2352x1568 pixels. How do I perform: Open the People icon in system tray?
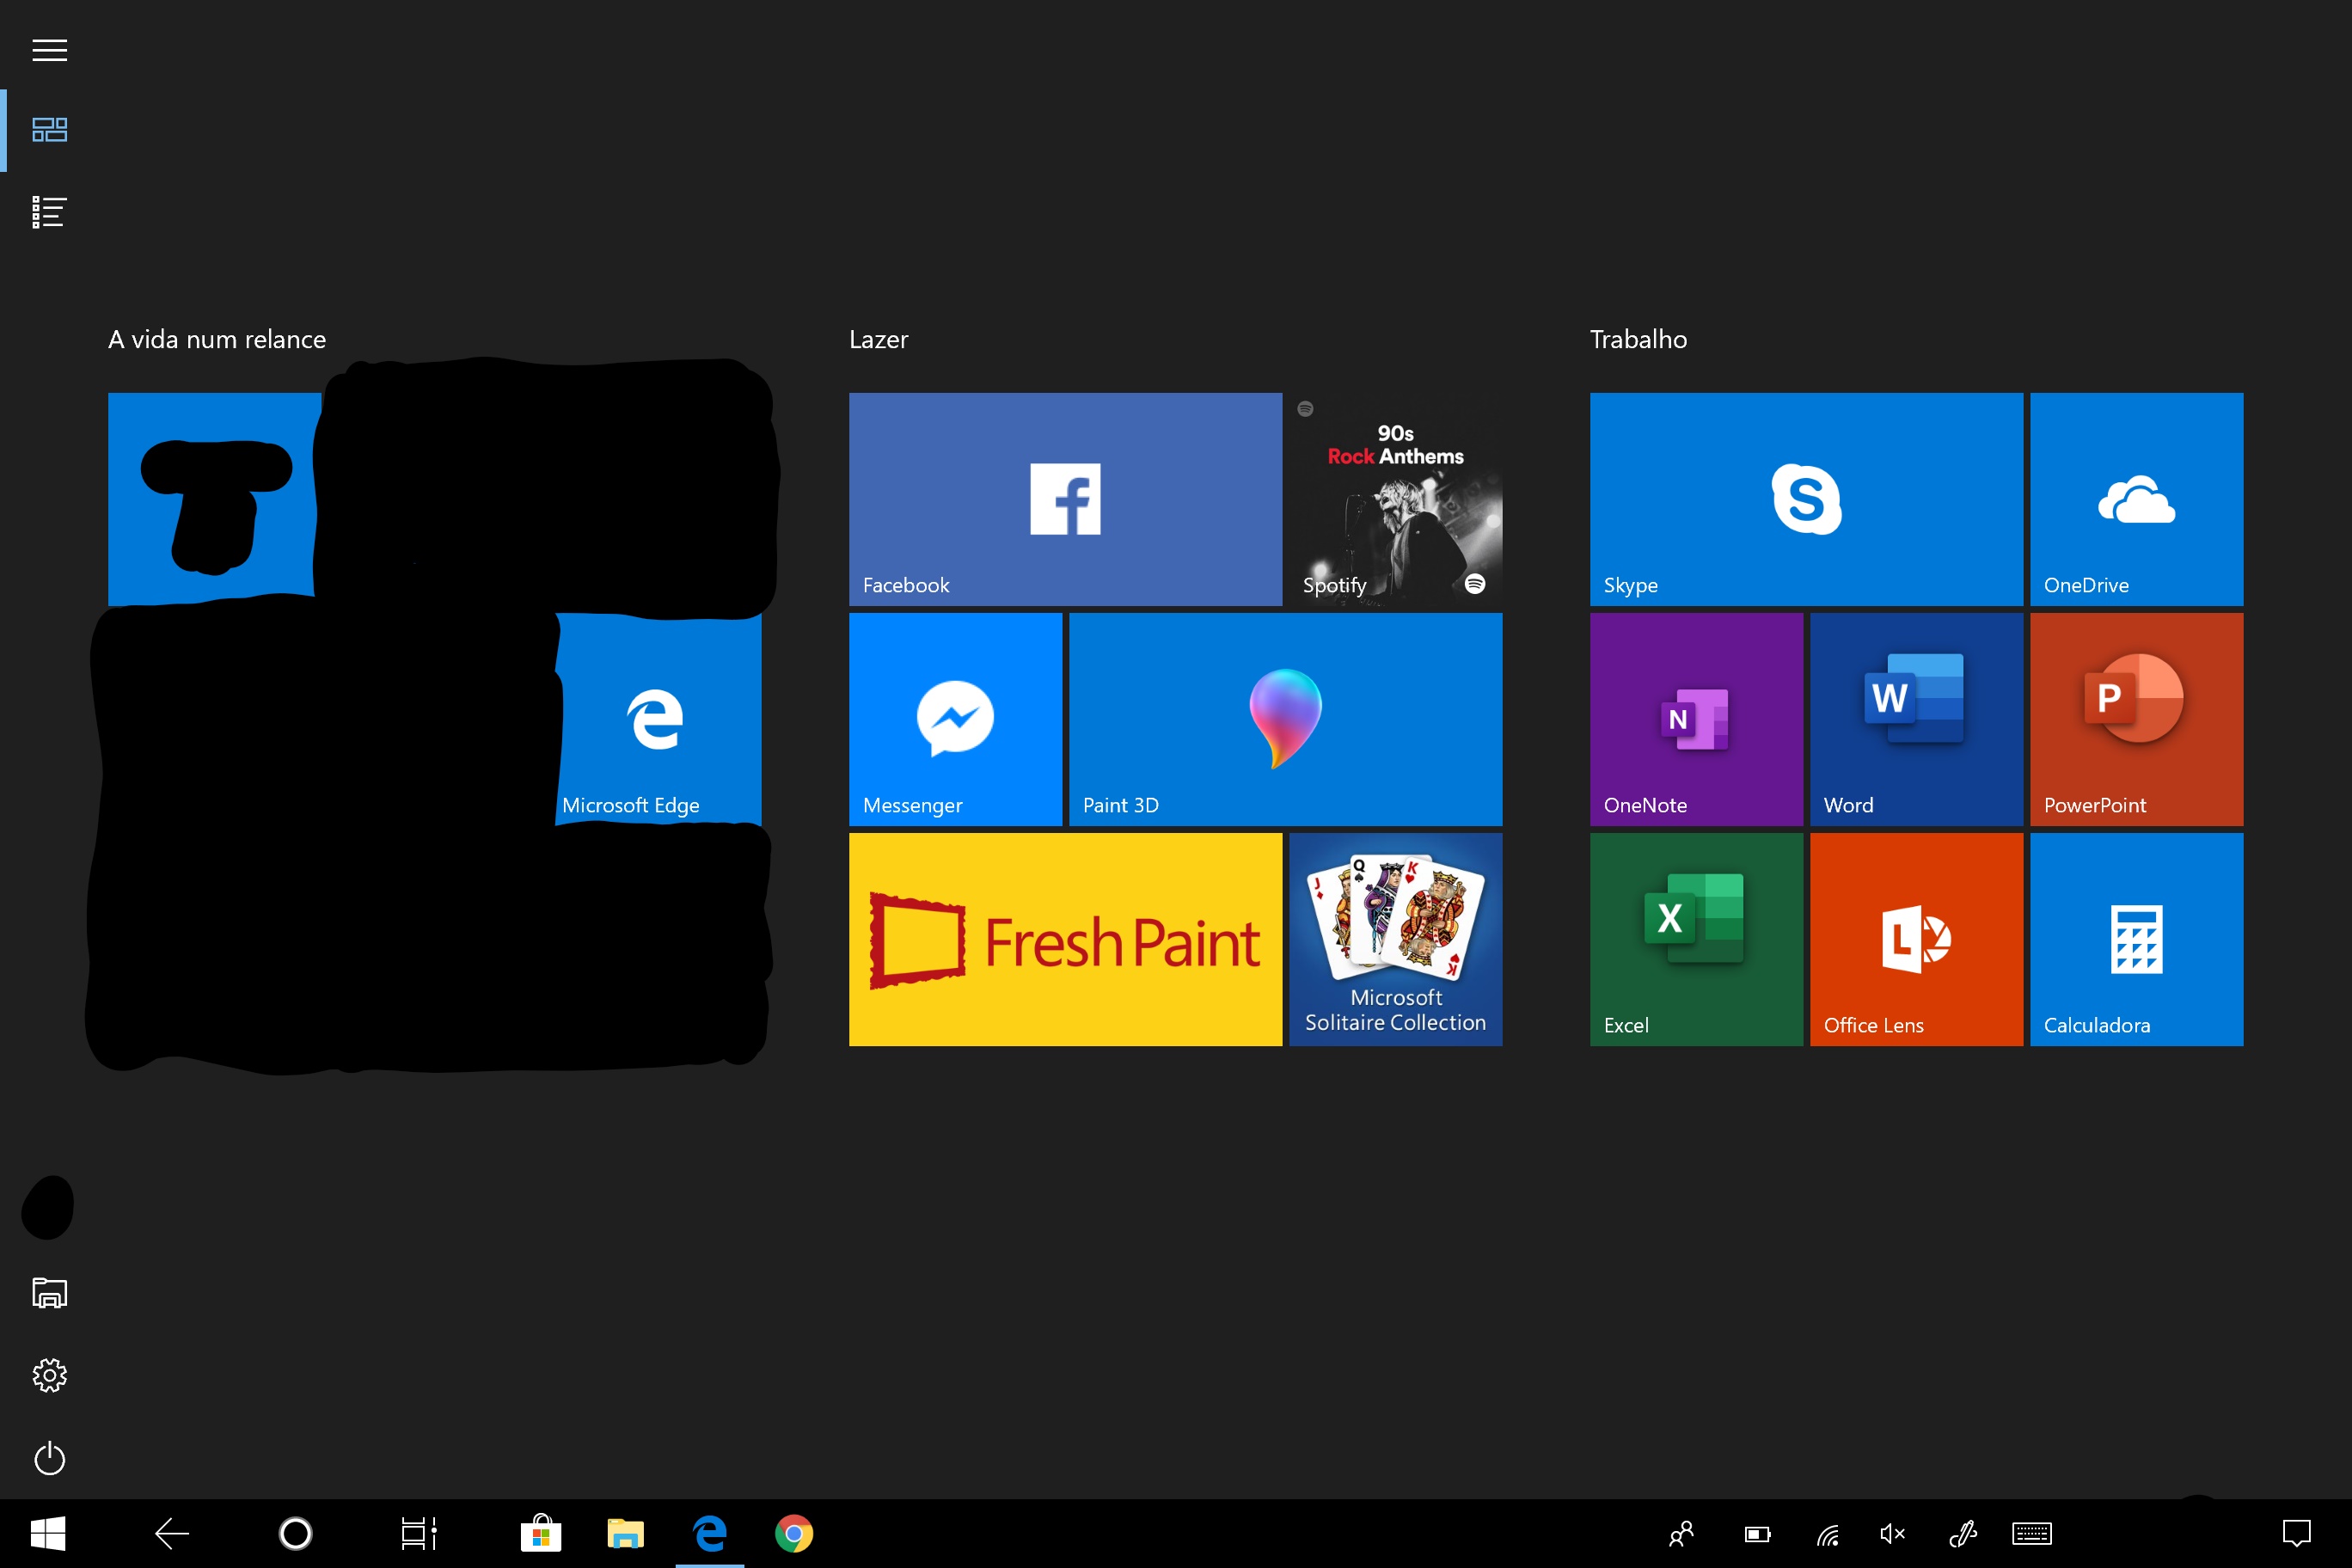1682,1533
